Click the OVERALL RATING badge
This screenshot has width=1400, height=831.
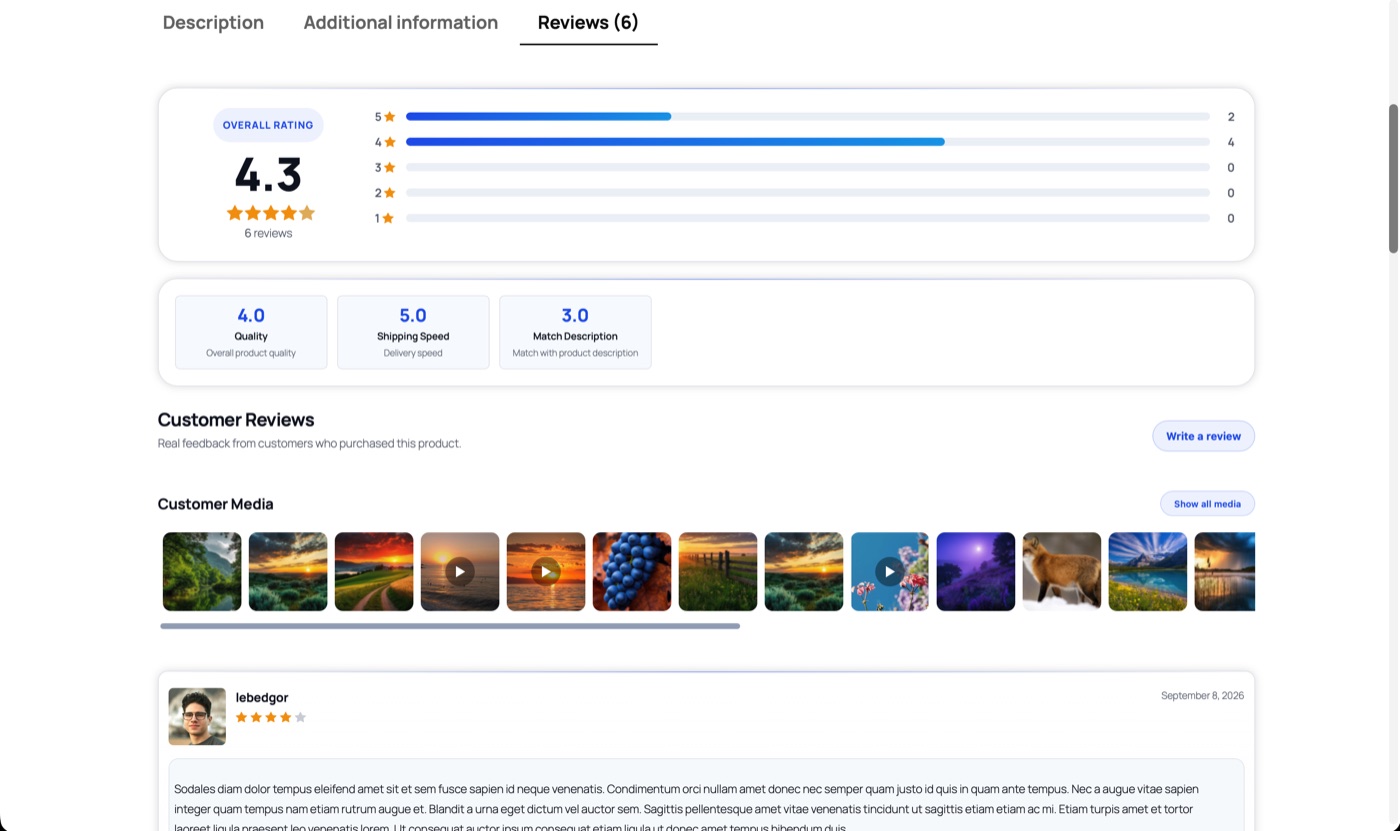[x=268, y=125]
